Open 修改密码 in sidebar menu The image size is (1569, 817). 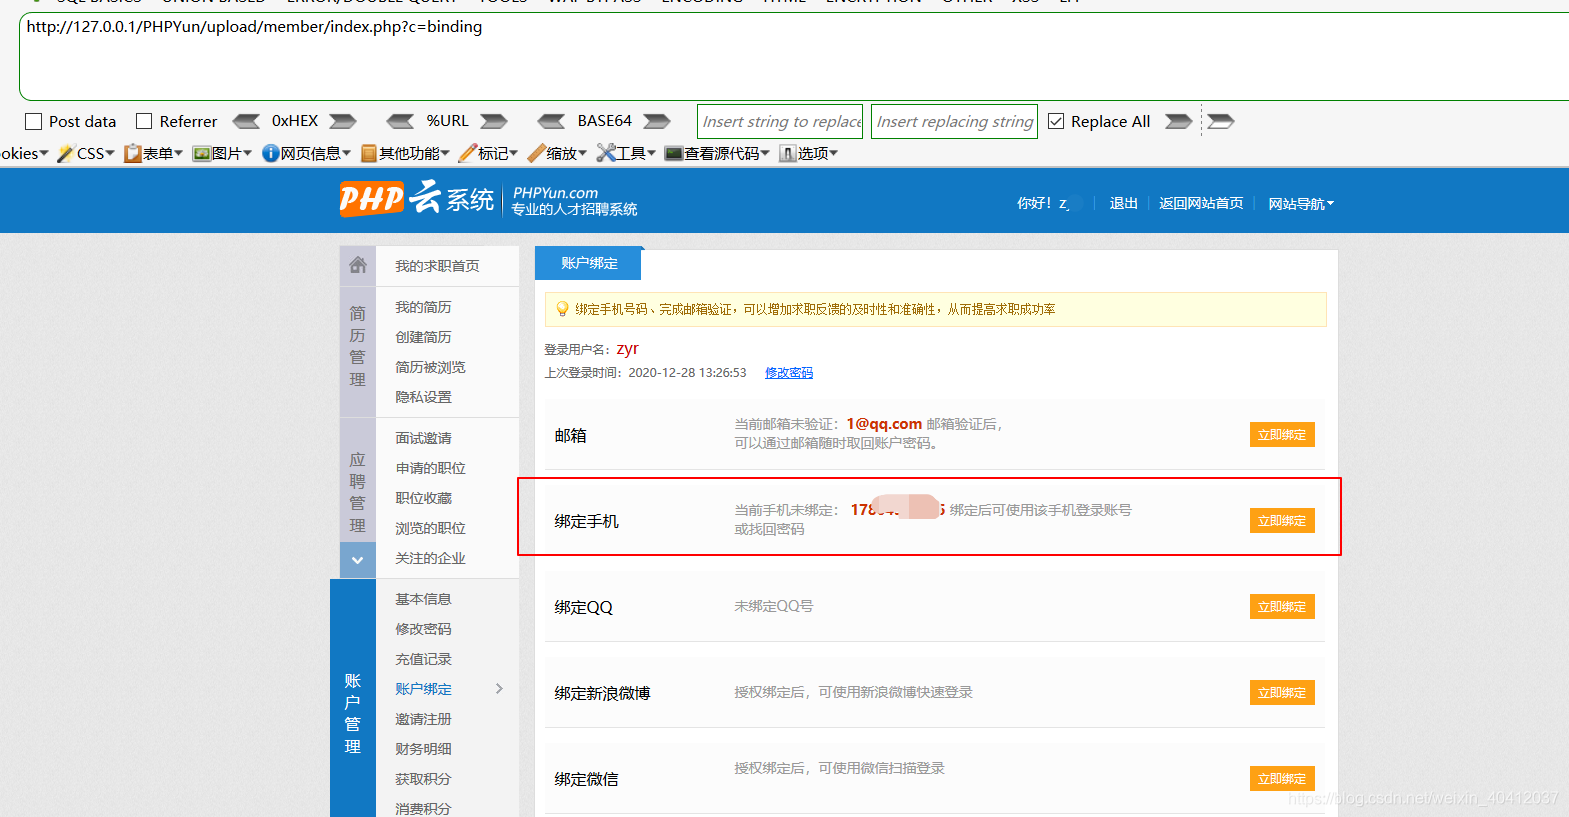coord(423,629)
